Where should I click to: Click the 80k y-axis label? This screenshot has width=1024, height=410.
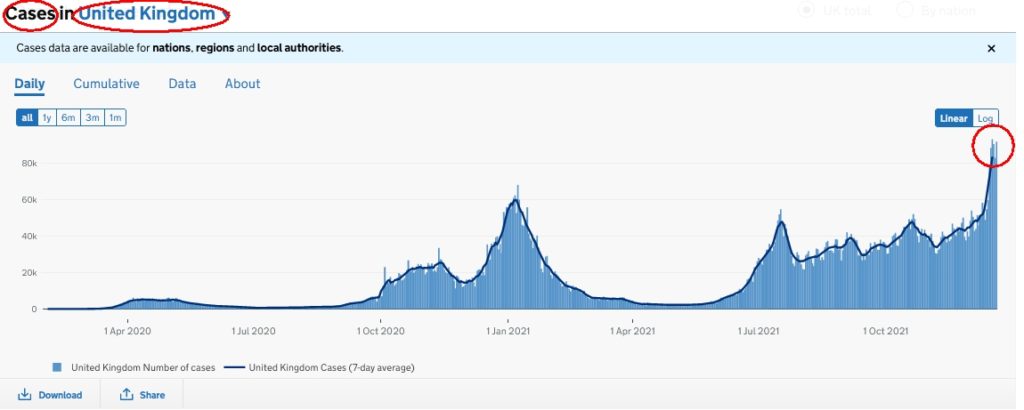point(29,163)
